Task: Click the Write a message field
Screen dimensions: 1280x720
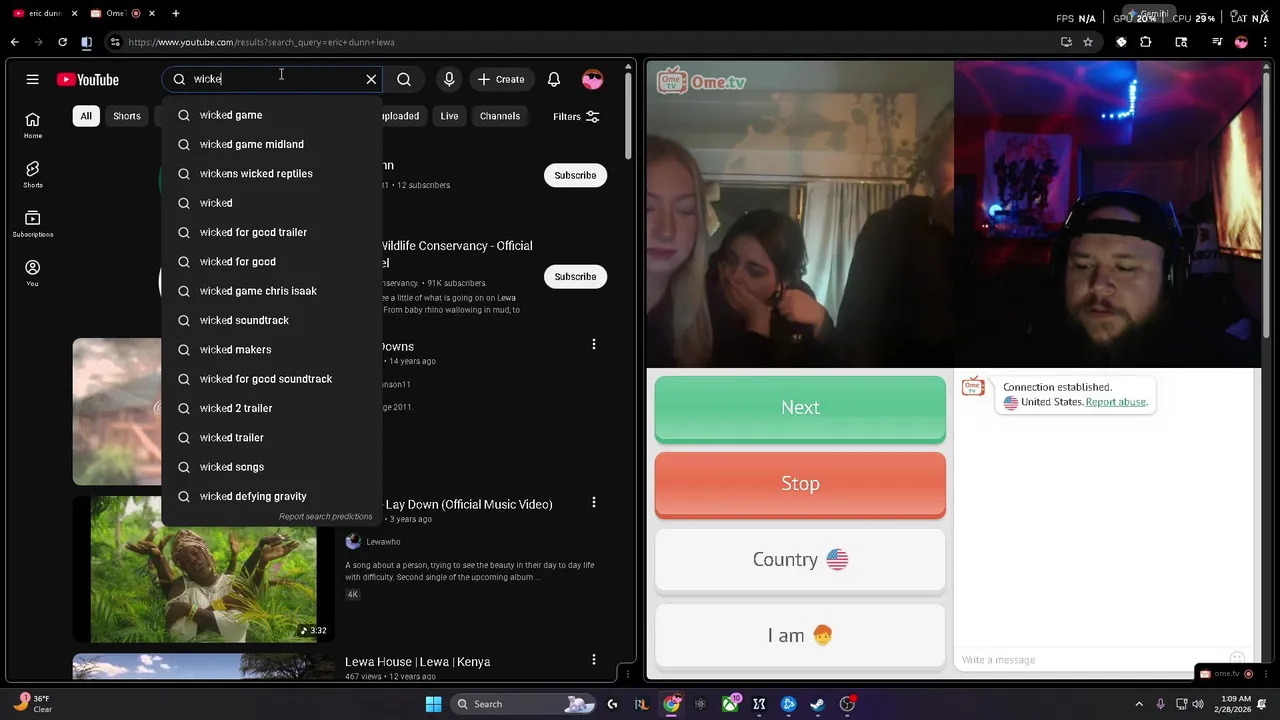Action: pos(1090,660)
